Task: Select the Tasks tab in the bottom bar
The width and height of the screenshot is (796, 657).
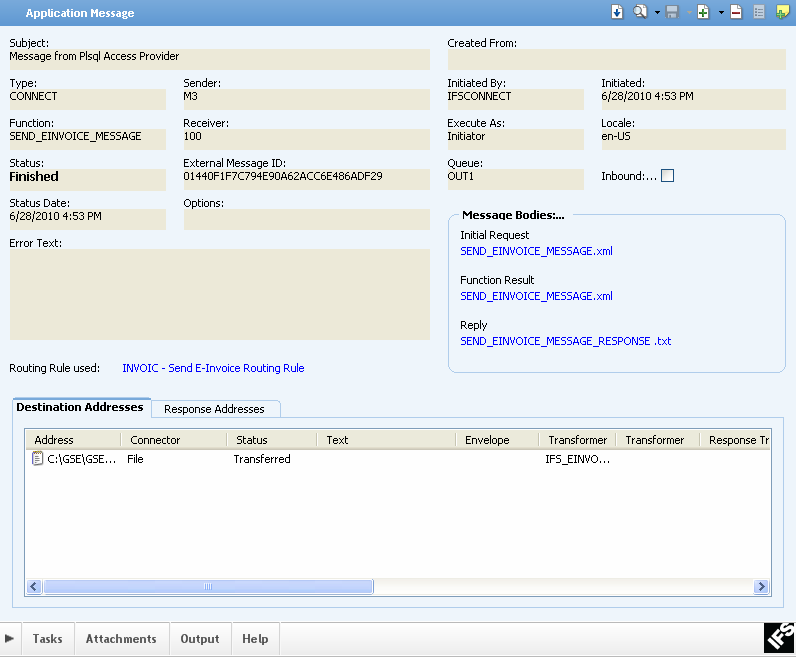Action: (47, 639)
